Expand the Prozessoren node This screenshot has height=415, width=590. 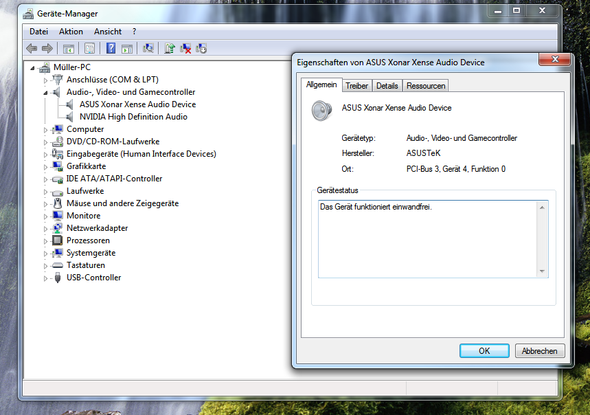(46, 241)
